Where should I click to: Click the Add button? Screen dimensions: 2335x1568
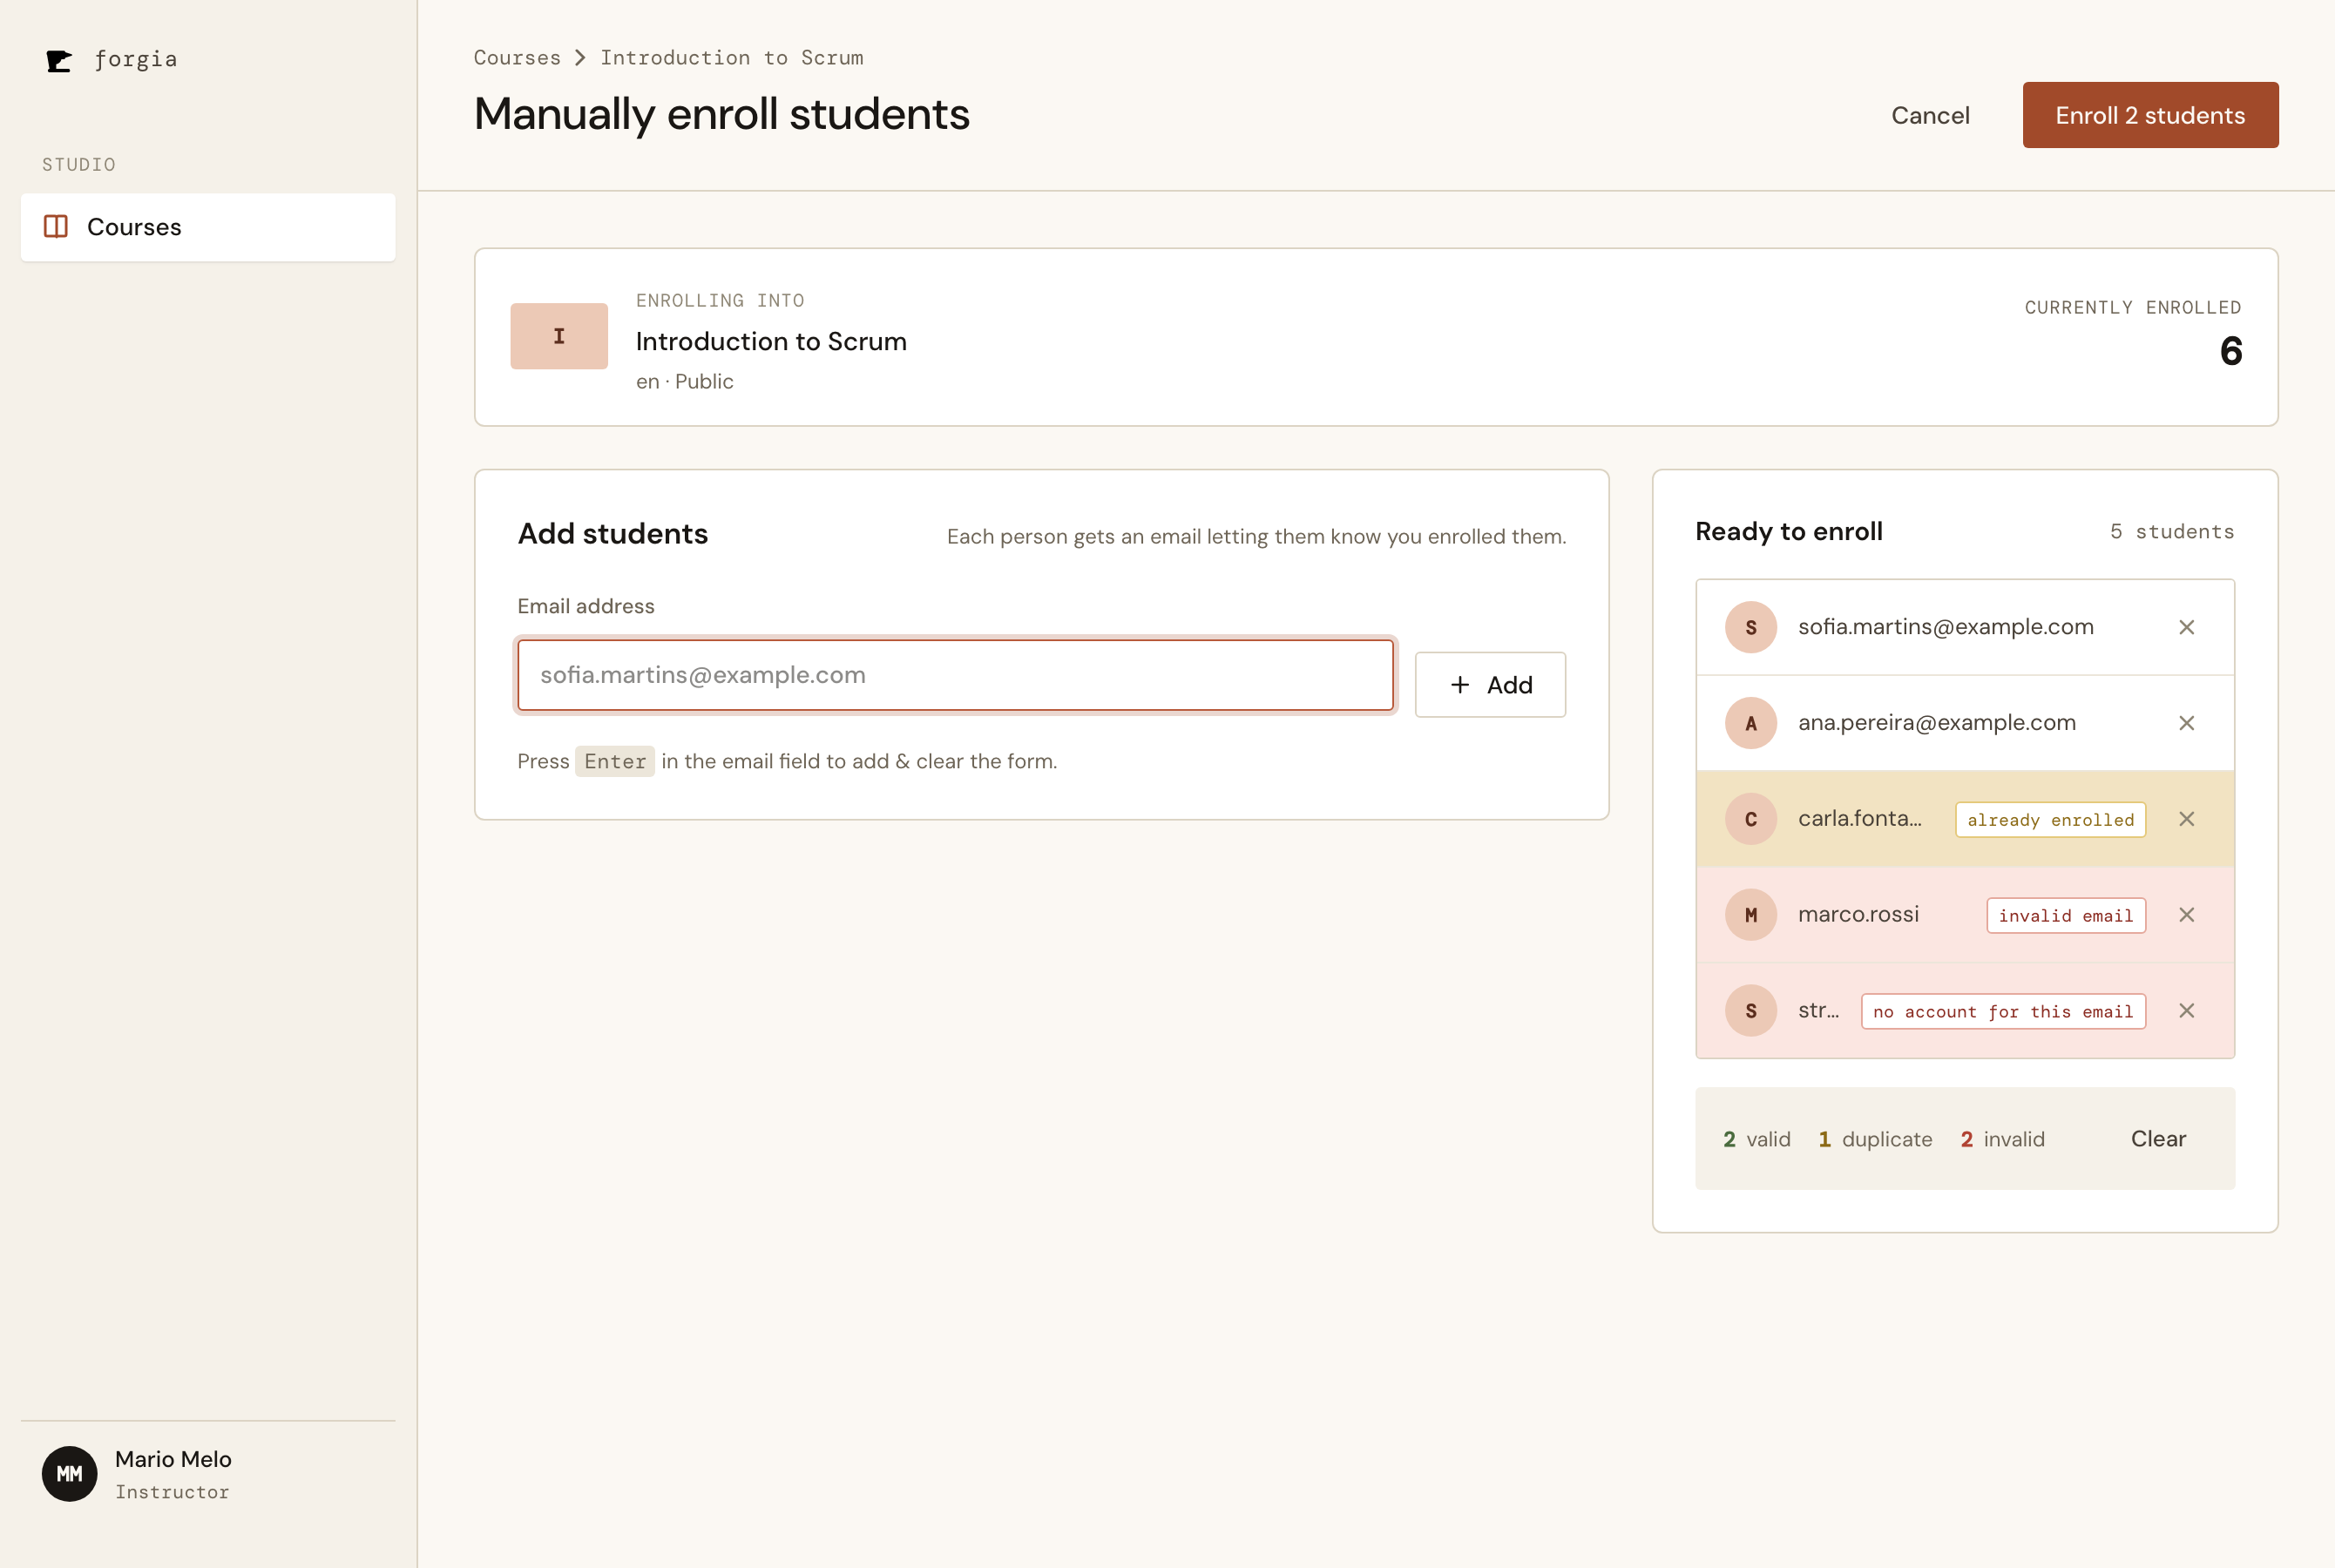(x=1490, y=685)
